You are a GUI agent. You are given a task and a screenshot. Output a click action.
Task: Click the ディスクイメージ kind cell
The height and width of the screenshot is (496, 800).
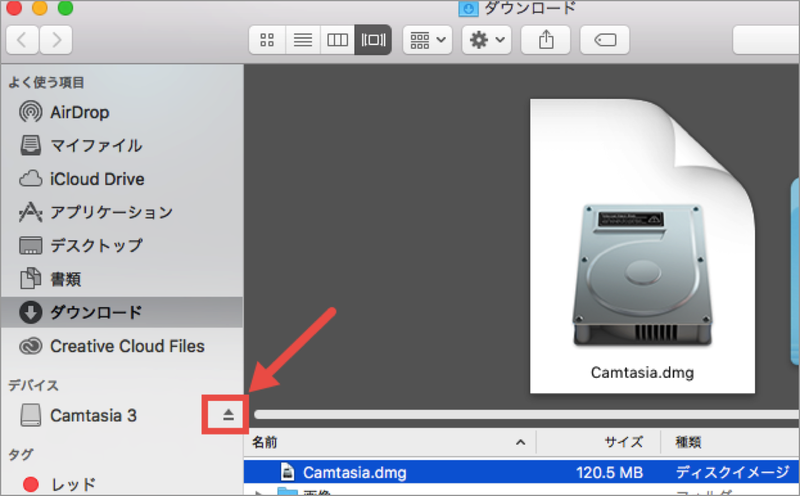732,473
